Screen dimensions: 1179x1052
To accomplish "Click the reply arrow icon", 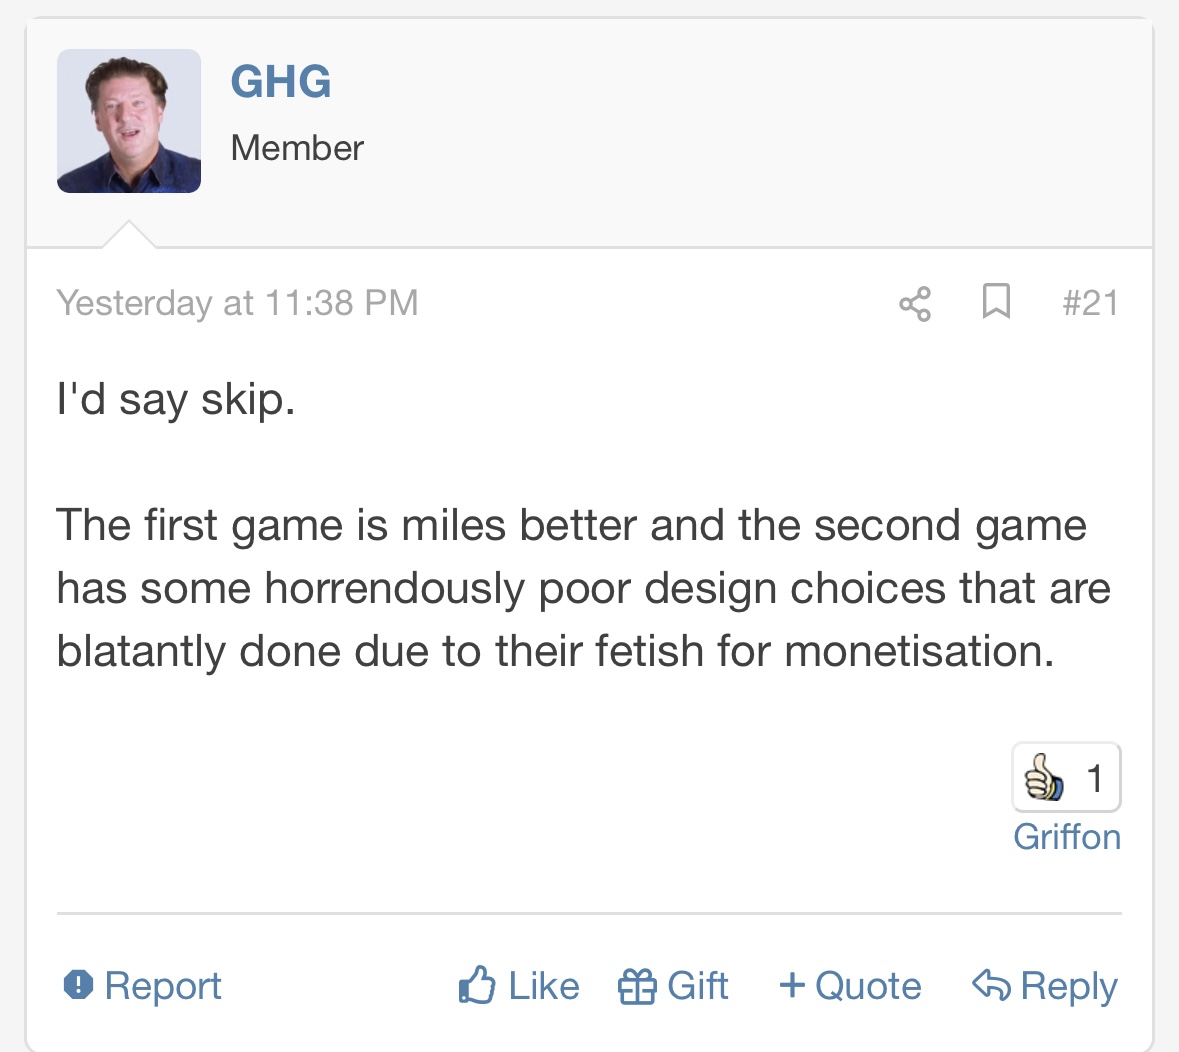I will (x=992, y=984).
